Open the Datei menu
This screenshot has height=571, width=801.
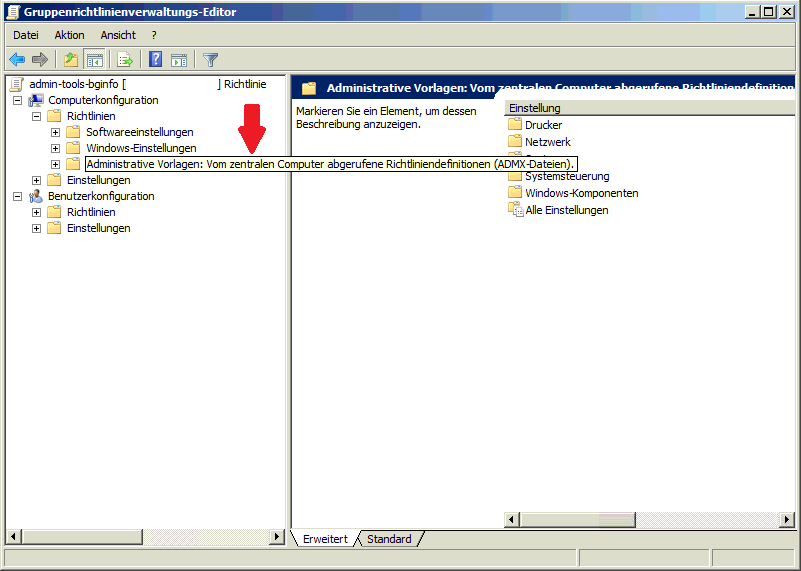26,35
